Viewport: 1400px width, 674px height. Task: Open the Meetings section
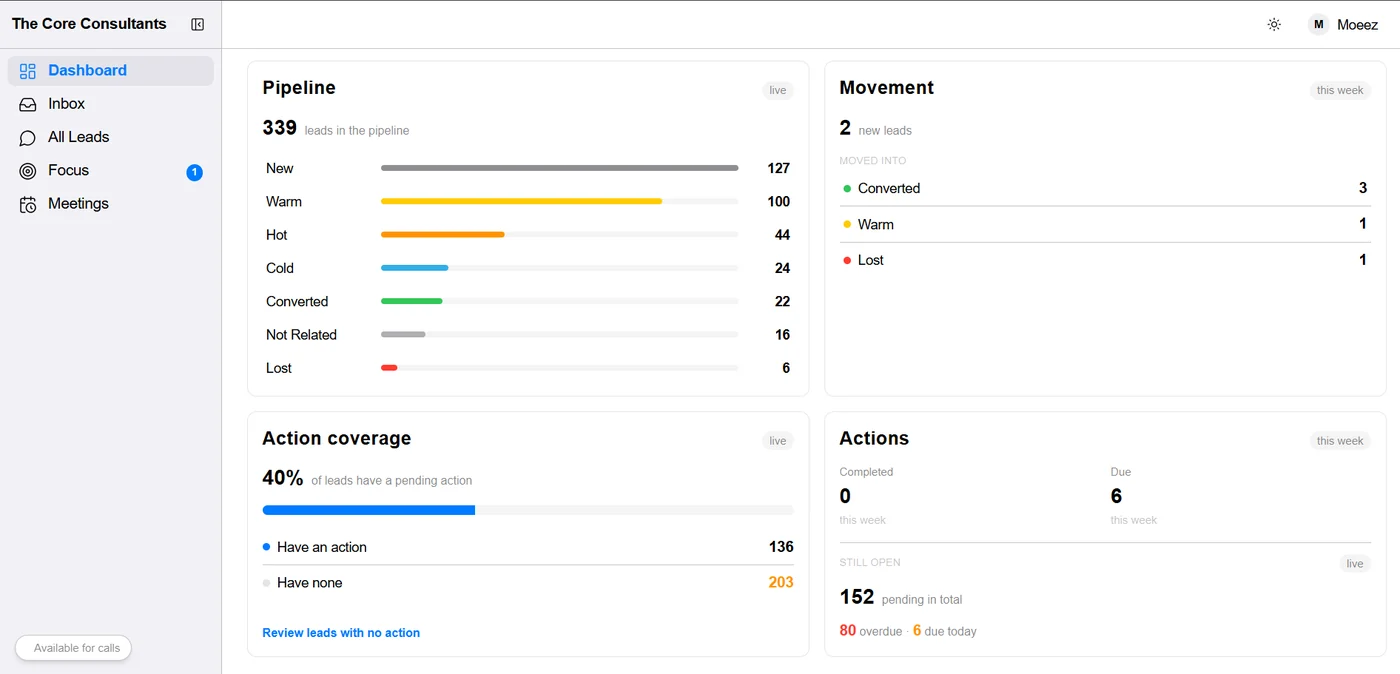(x=111, y=204)
